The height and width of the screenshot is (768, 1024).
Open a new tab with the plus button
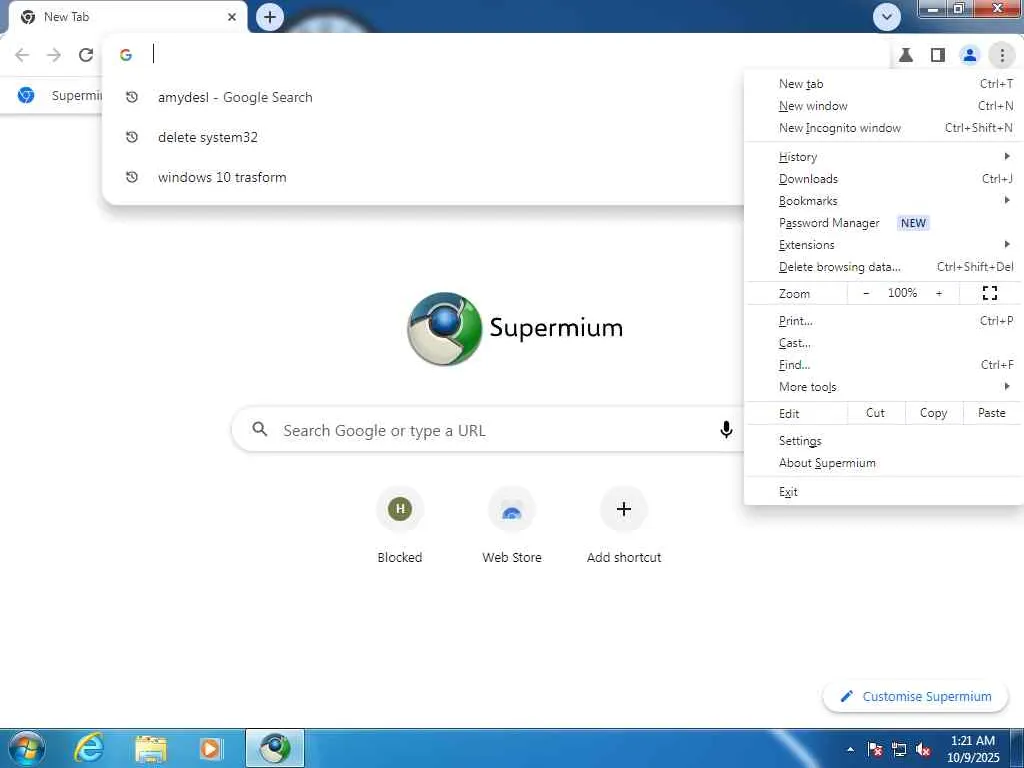[270, 17]
